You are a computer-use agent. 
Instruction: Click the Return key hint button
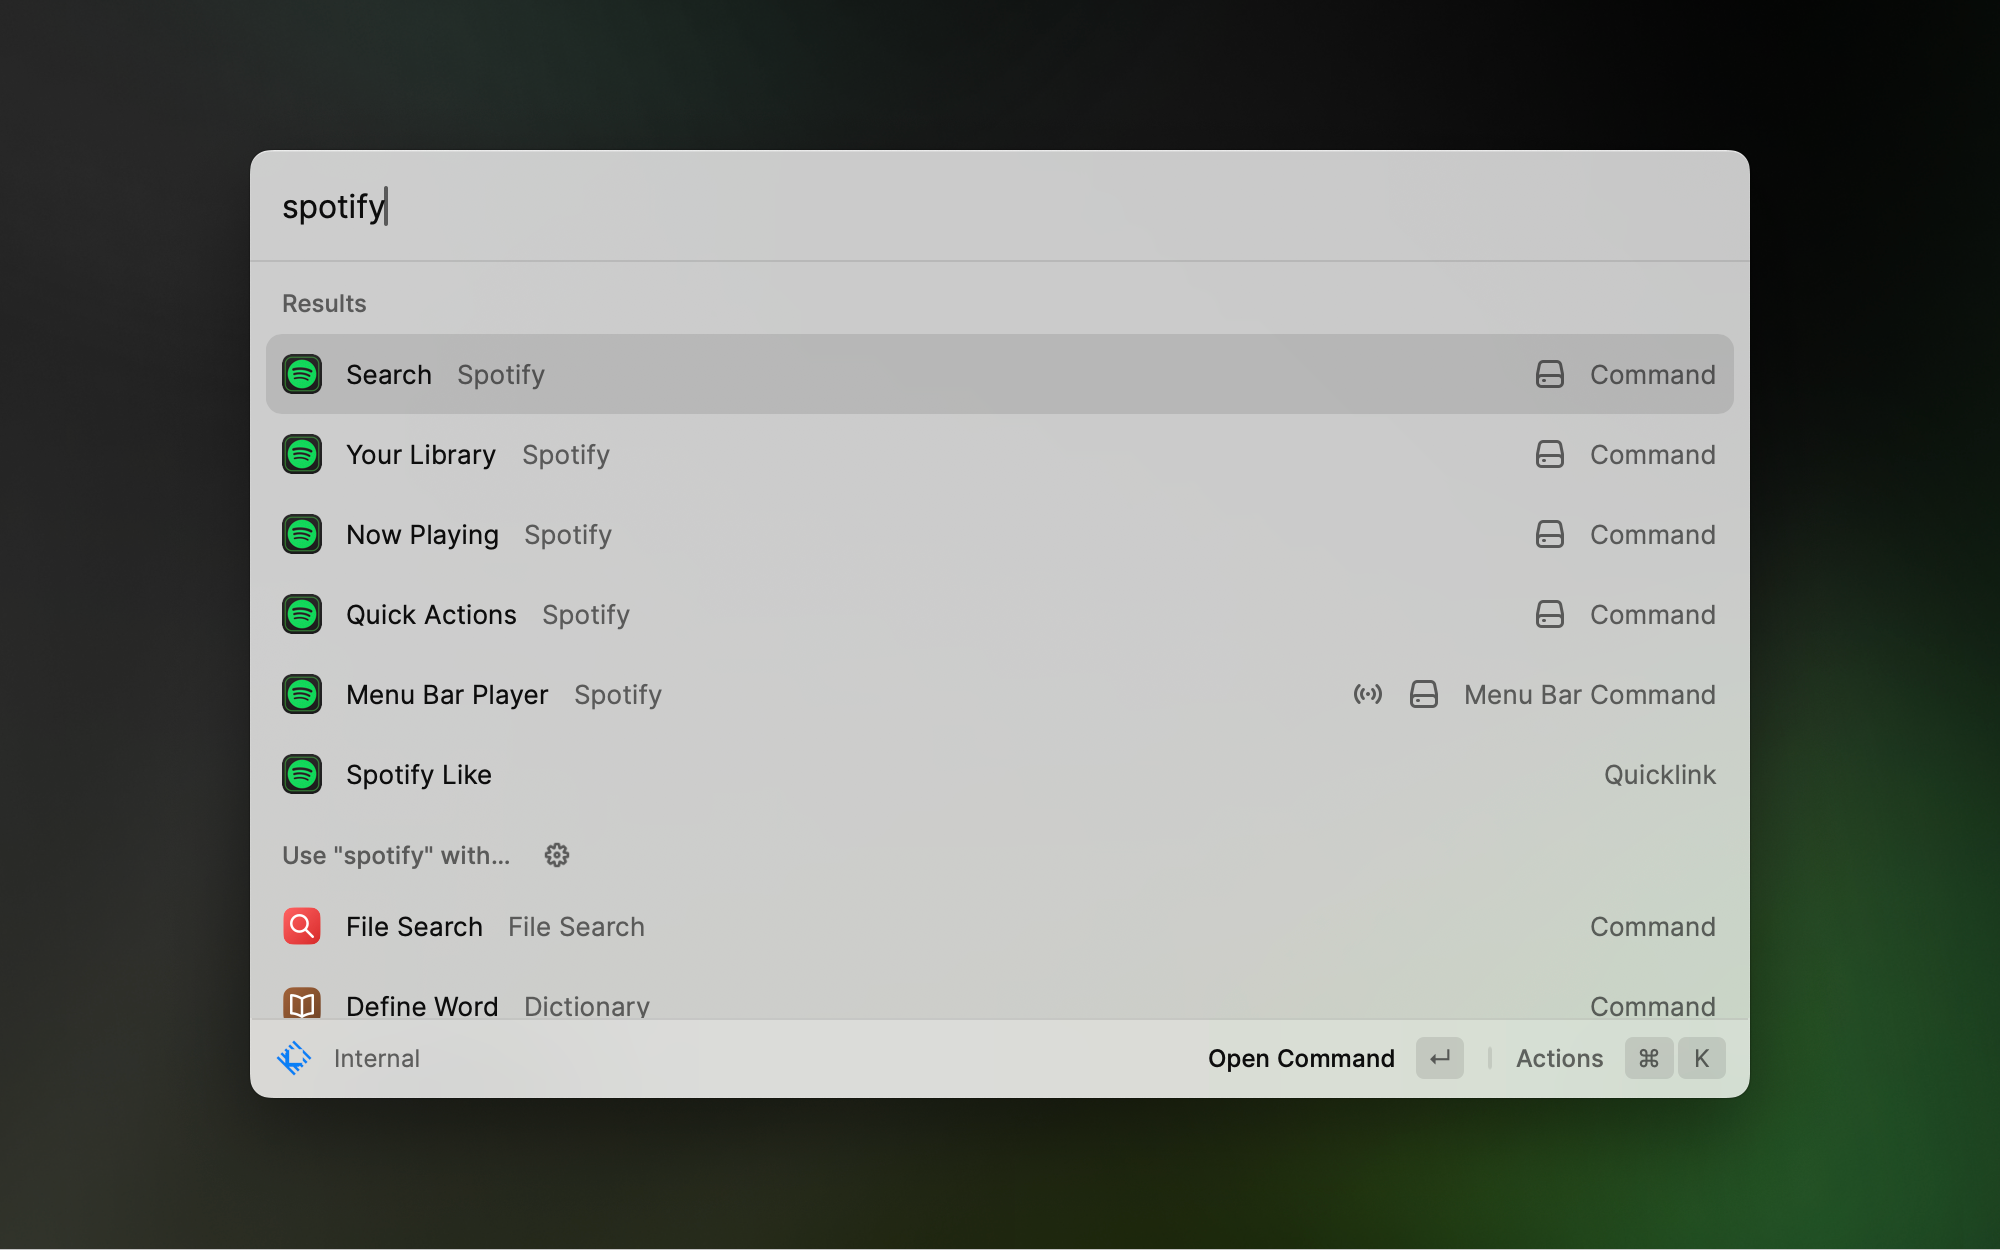pyautogui.click(x=1439, y=1058)
